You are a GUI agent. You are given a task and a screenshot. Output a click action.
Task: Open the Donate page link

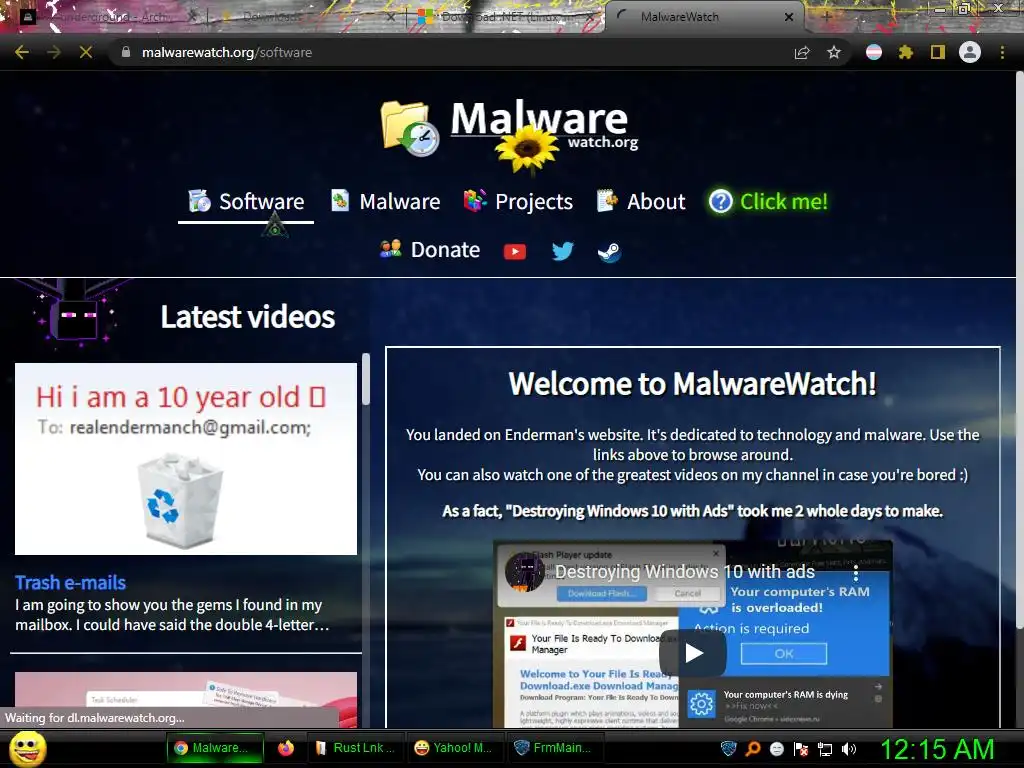coord(430,249)
